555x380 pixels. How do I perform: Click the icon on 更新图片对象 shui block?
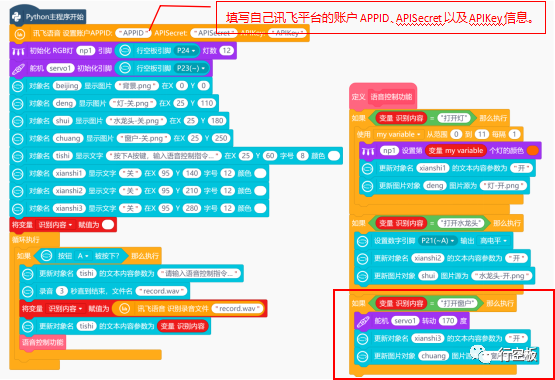(x=362, y=276)
